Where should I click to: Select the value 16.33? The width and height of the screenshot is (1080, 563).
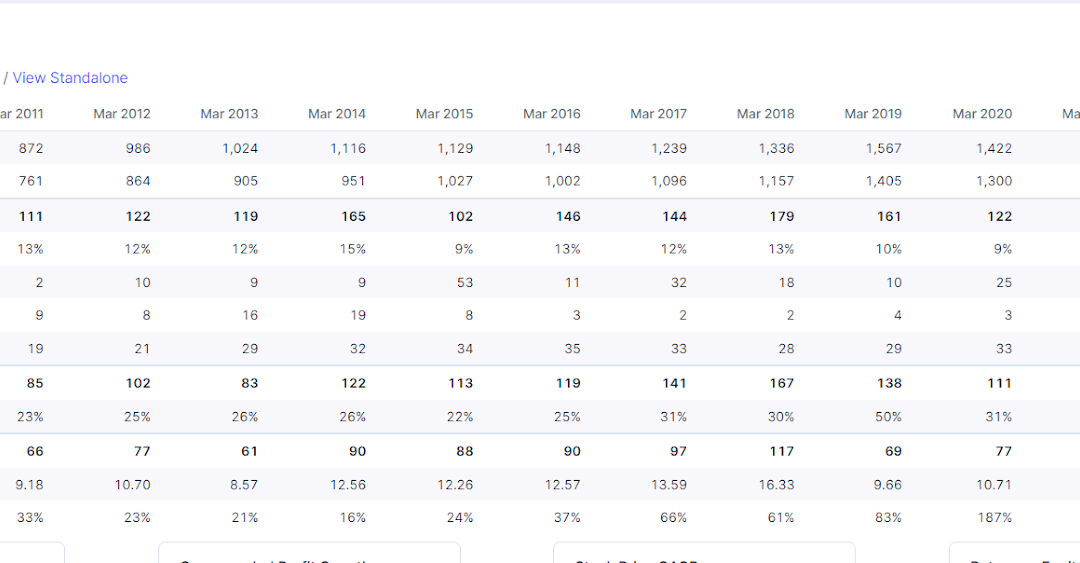point(776,484)
